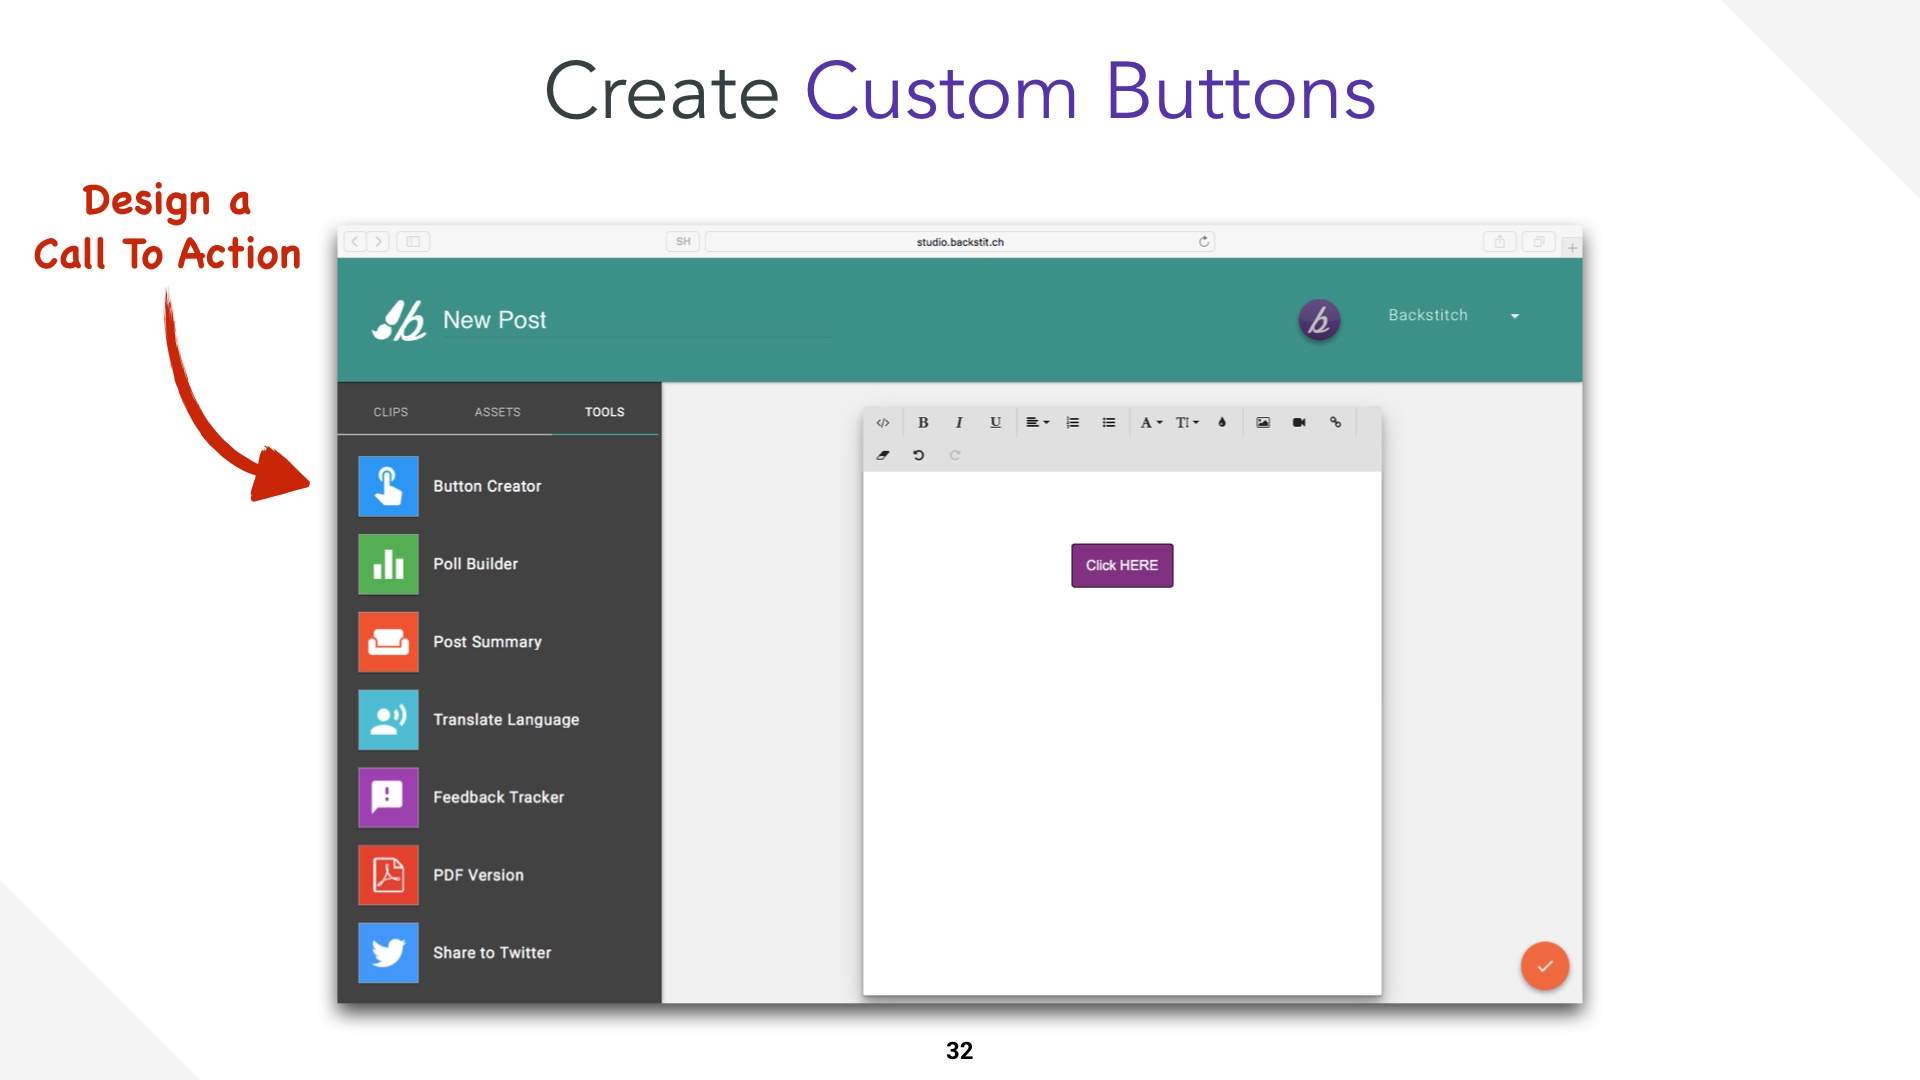Click the link insert icon

(x=1336, y=422)
